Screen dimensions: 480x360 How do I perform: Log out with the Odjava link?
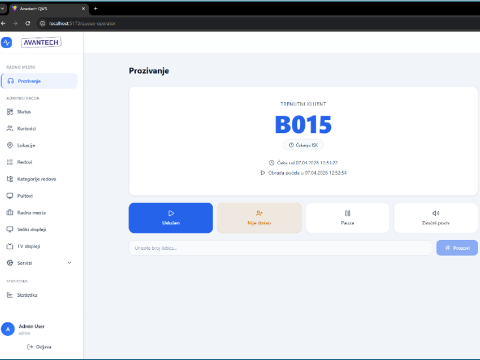click(39, 347)
